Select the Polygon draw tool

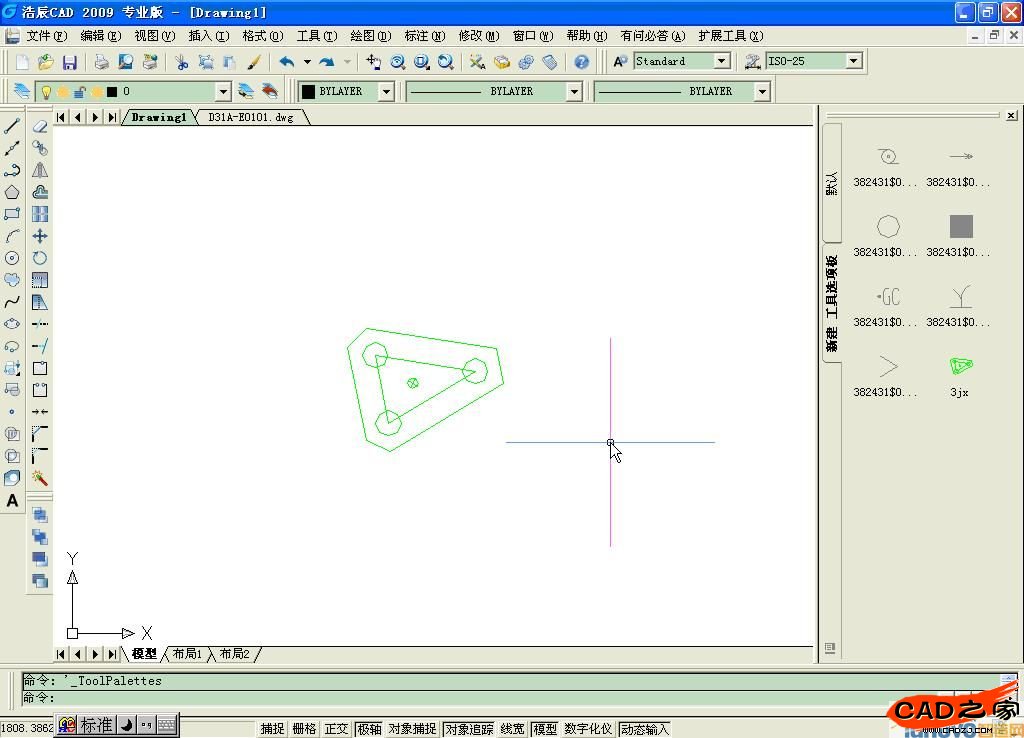pyautogui.click(x=12, y=192)
